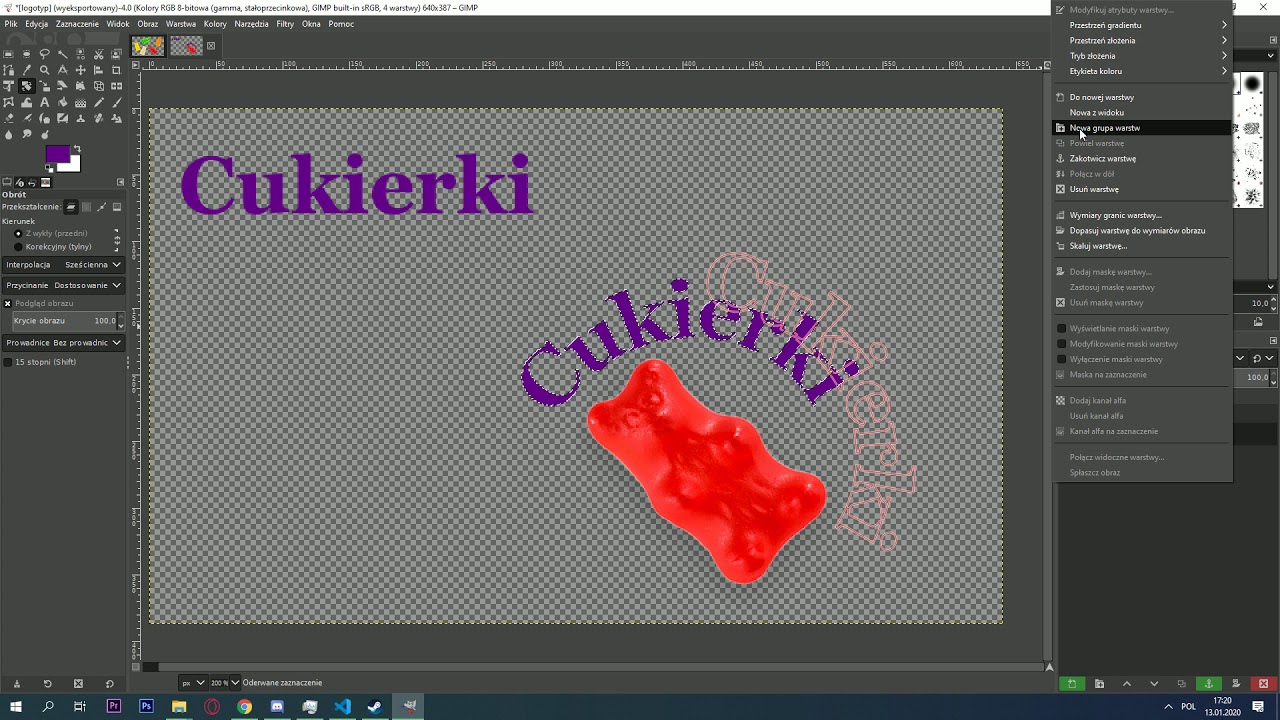Choose 'Skaluj warstwę...' menu entry
This screenshot has width=1280, height=720.
pos(1142,246)
